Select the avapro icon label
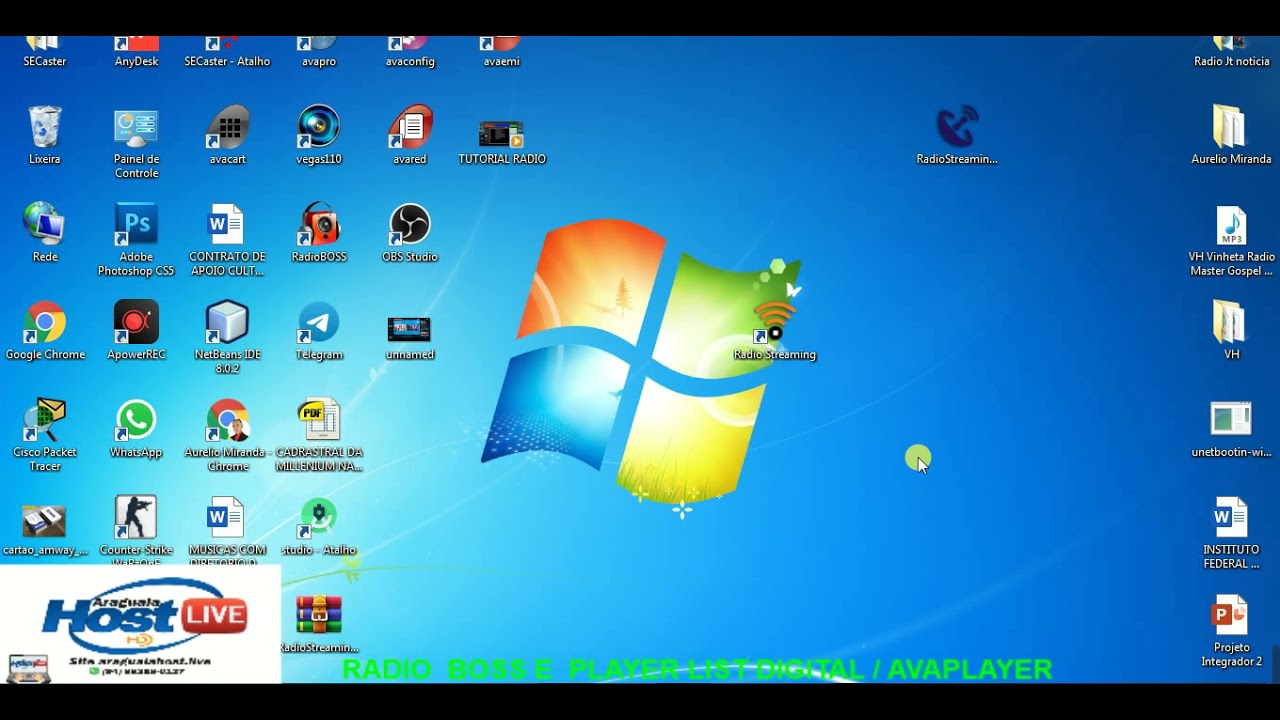The width and height of the screenshot is (1280, 720). point(319,61)
